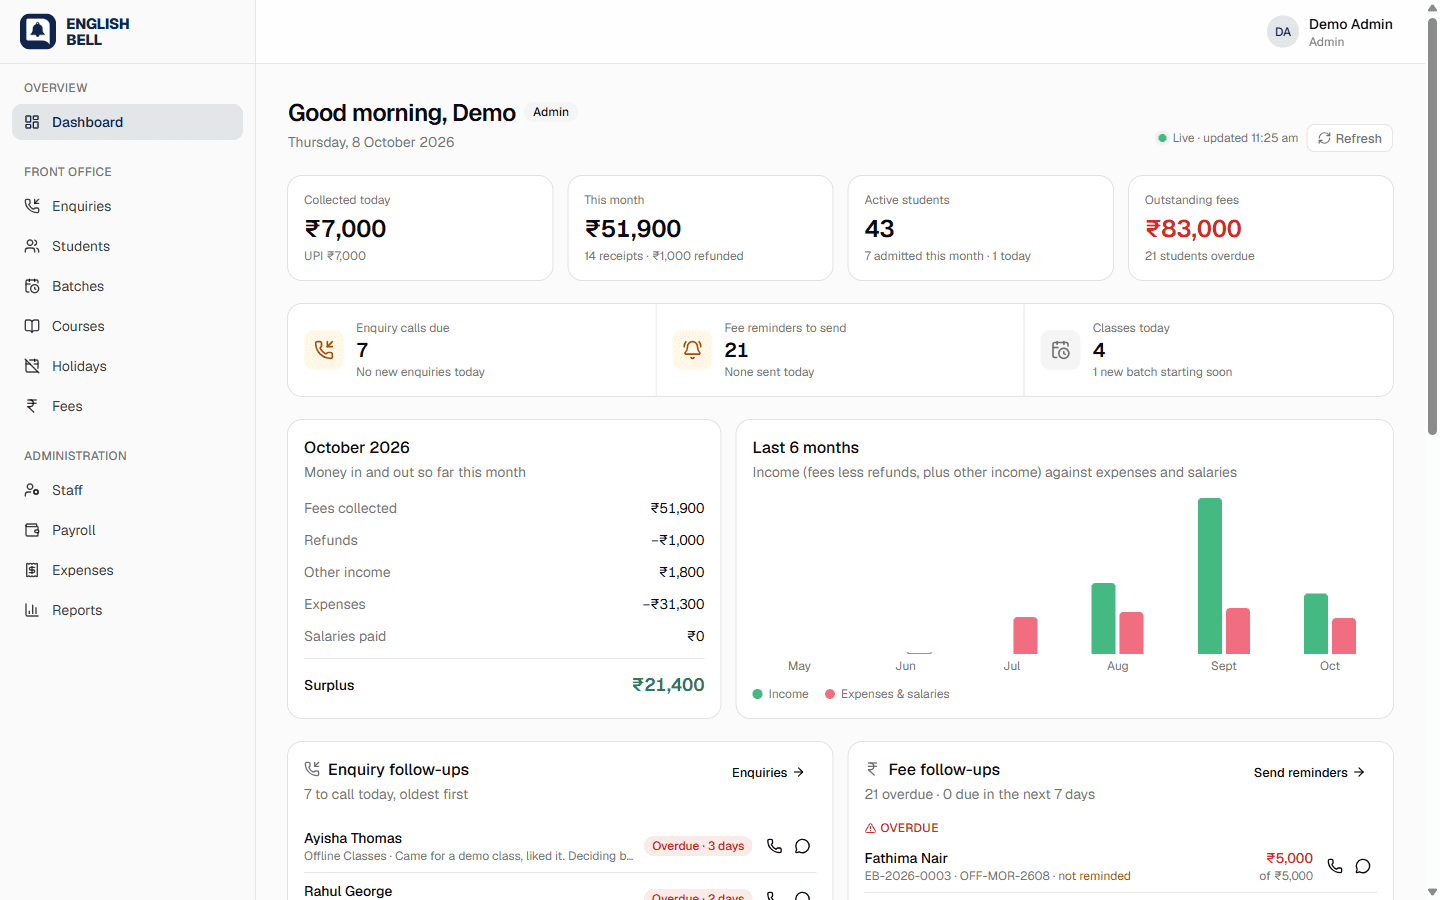Click the Enquiry follow-ups phone header icon
The height and width of the screenshot is (900, 1440).
pyautogui.click(x=312, y=769)
